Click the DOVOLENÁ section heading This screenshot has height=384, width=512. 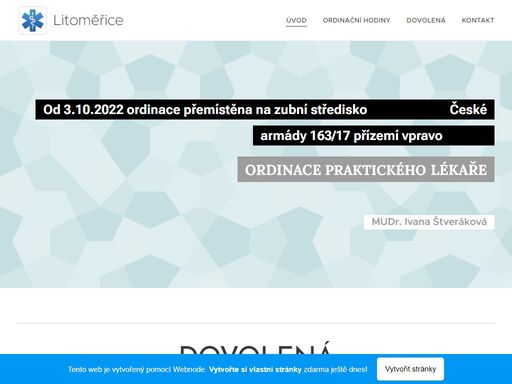256,348
